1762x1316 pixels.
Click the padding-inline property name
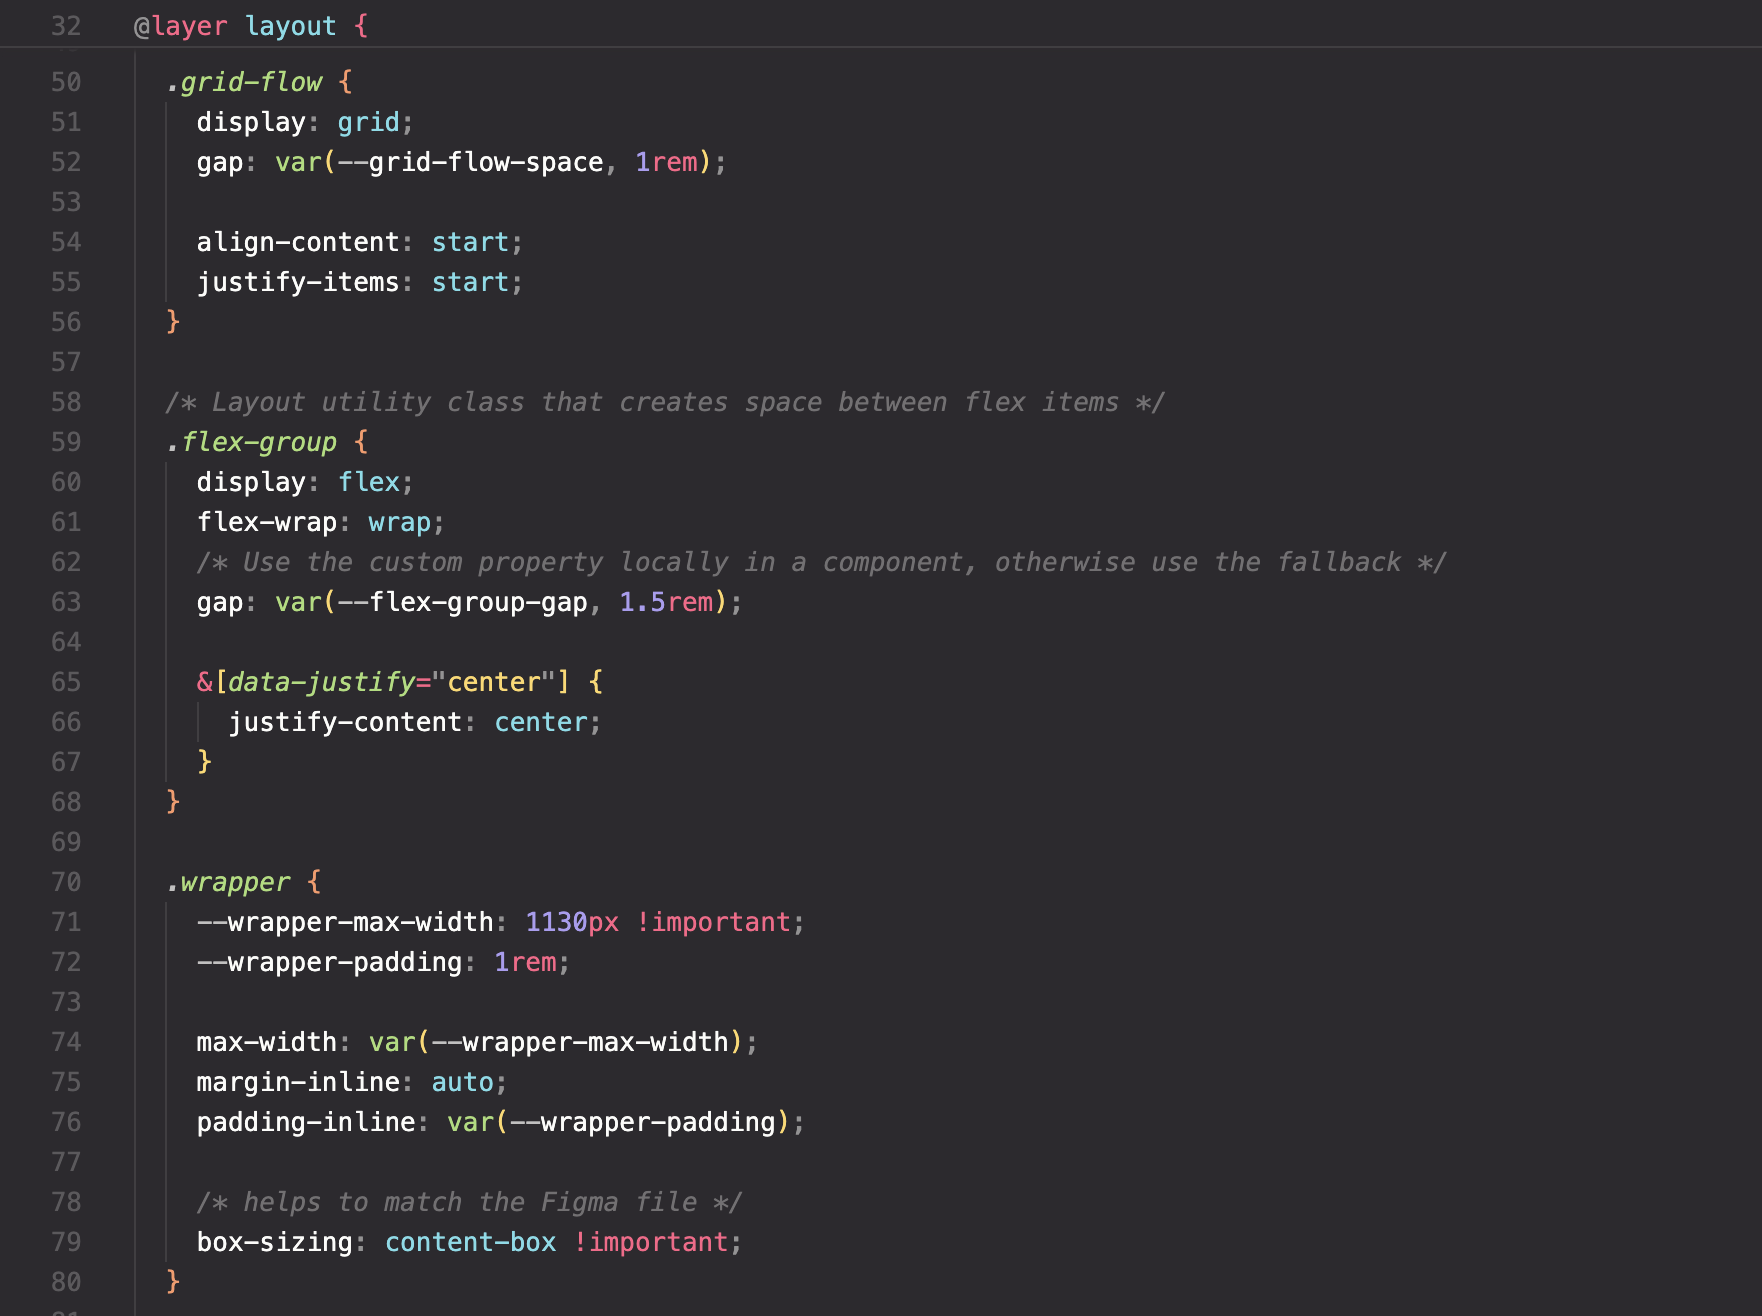[305, 1122]
